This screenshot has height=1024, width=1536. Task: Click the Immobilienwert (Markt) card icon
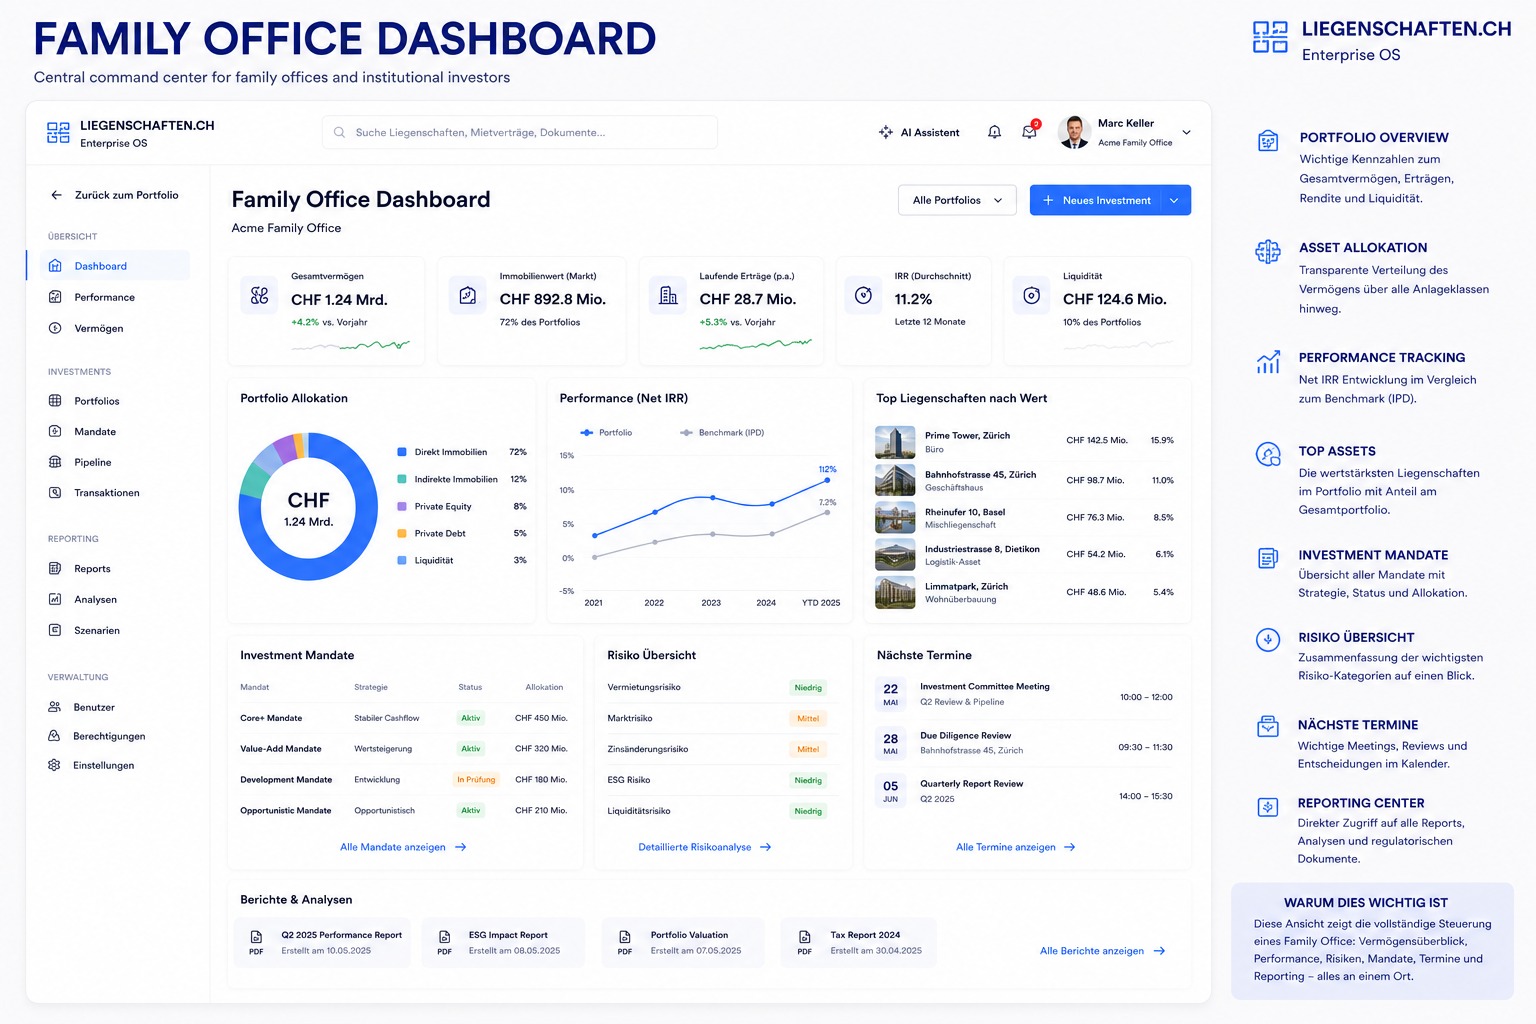click(x=468, y=296)
